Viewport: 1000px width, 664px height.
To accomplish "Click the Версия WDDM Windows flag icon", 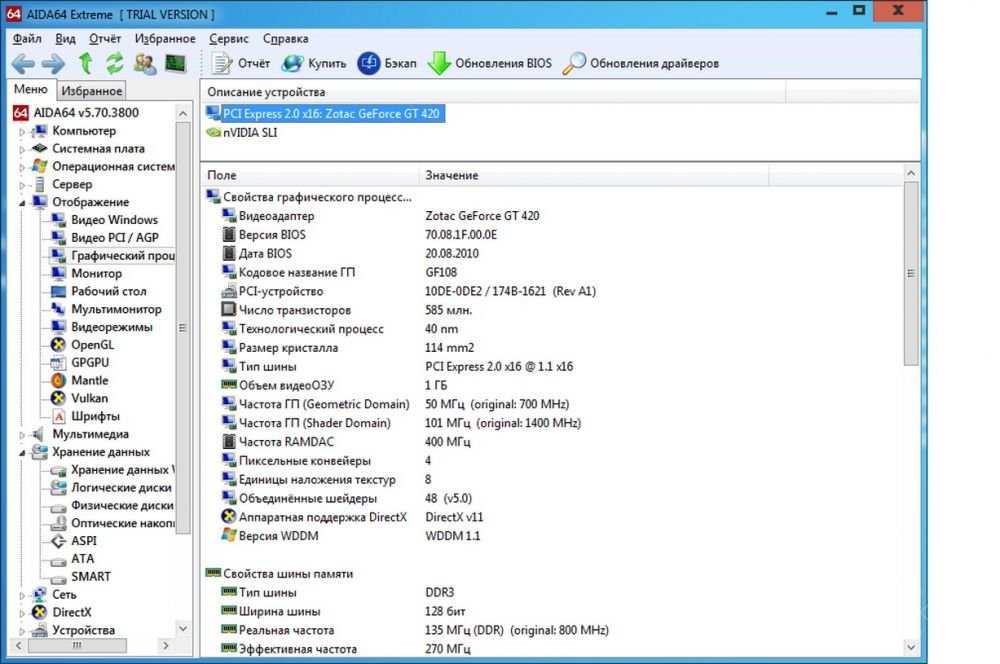I will click(x=228, y=536).
